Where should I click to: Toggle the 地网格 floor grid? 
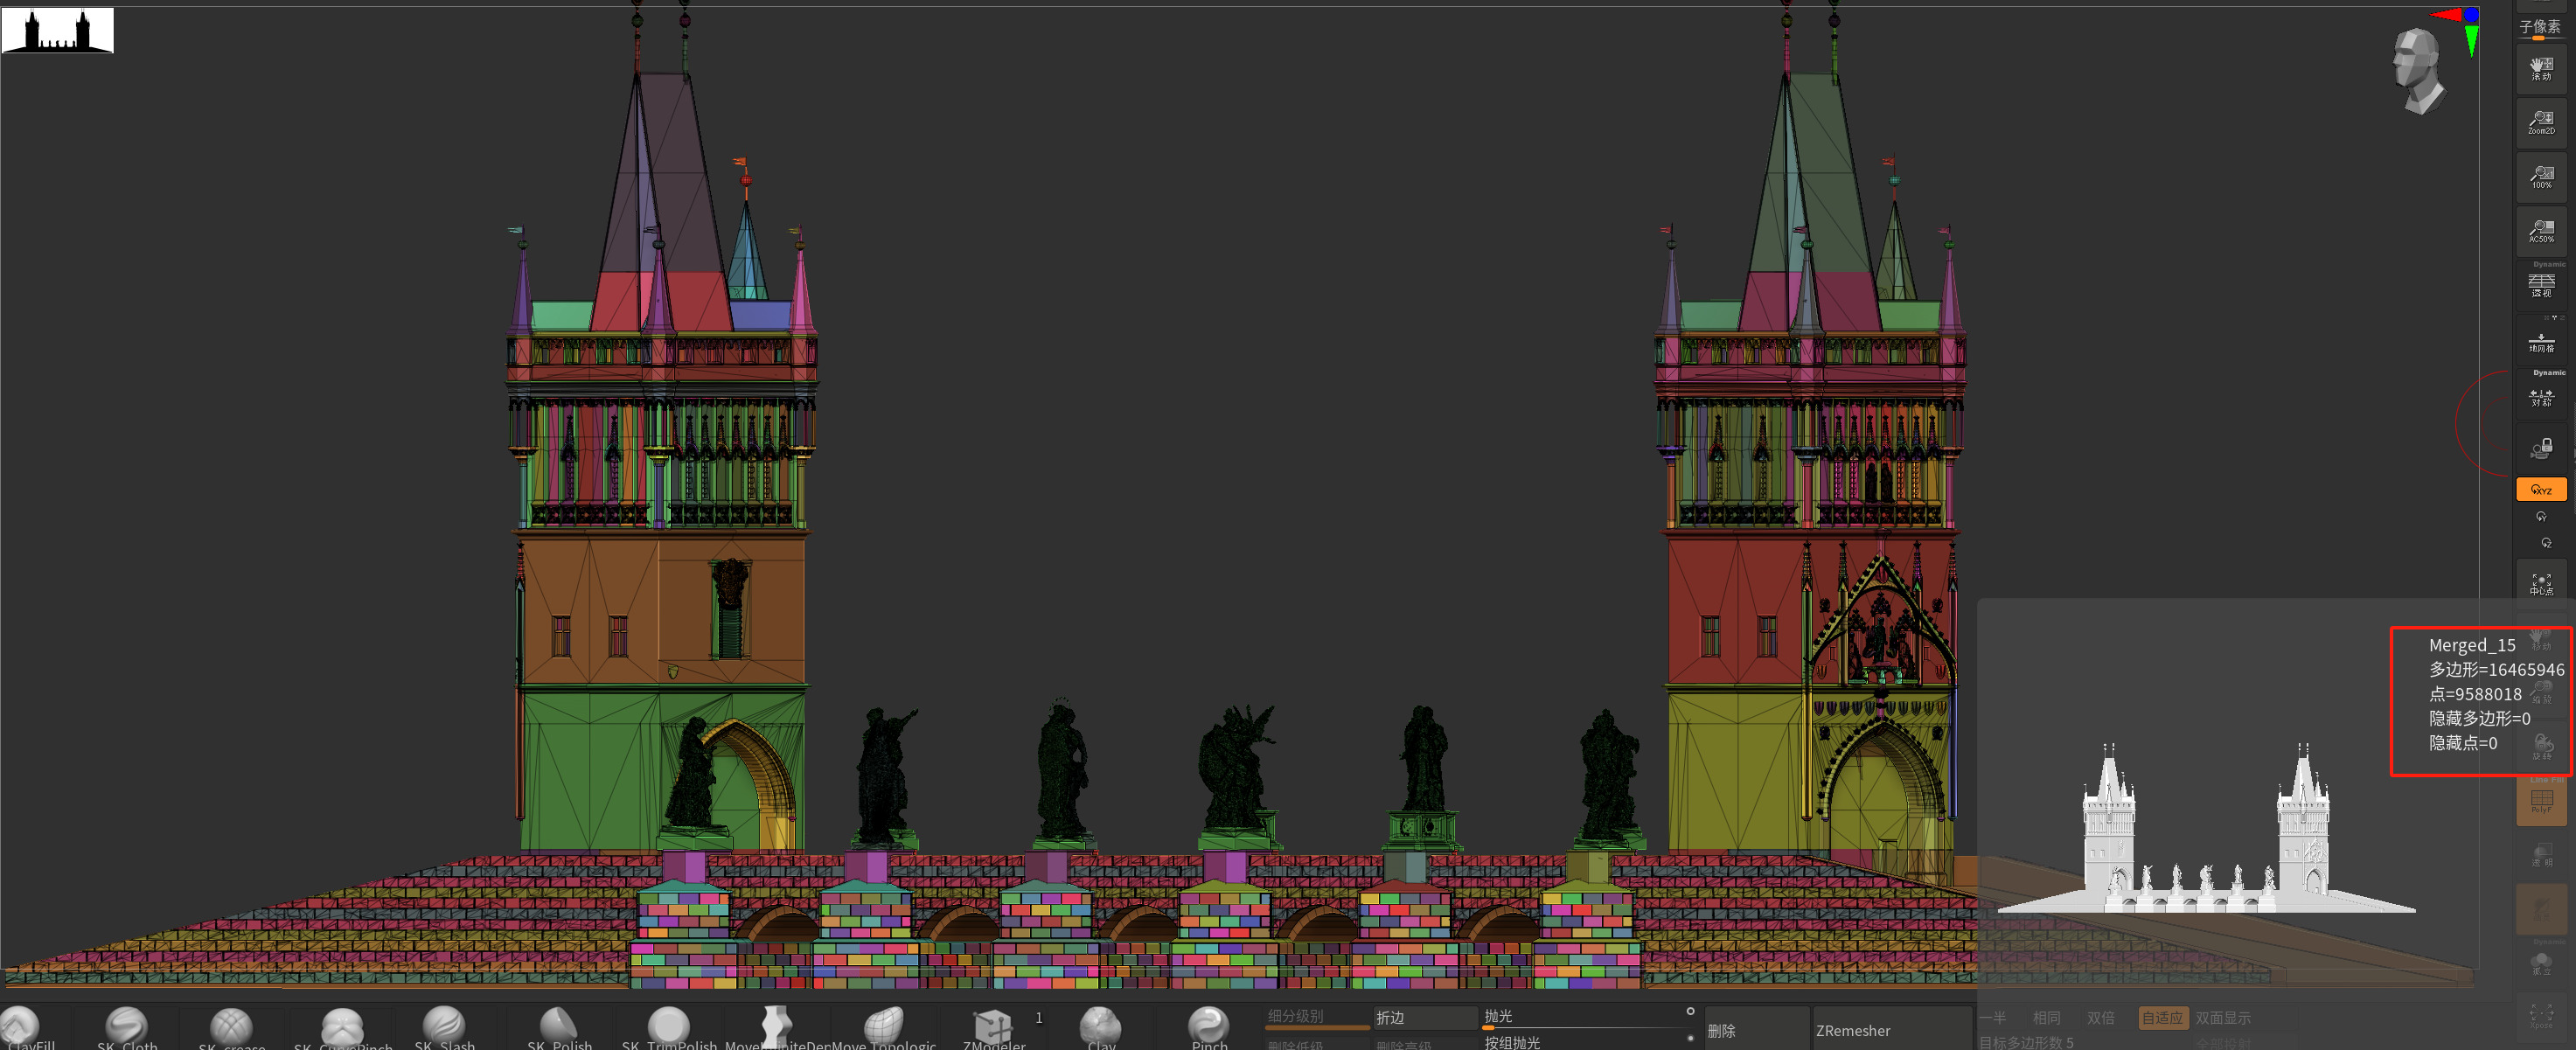(2541, 342)
